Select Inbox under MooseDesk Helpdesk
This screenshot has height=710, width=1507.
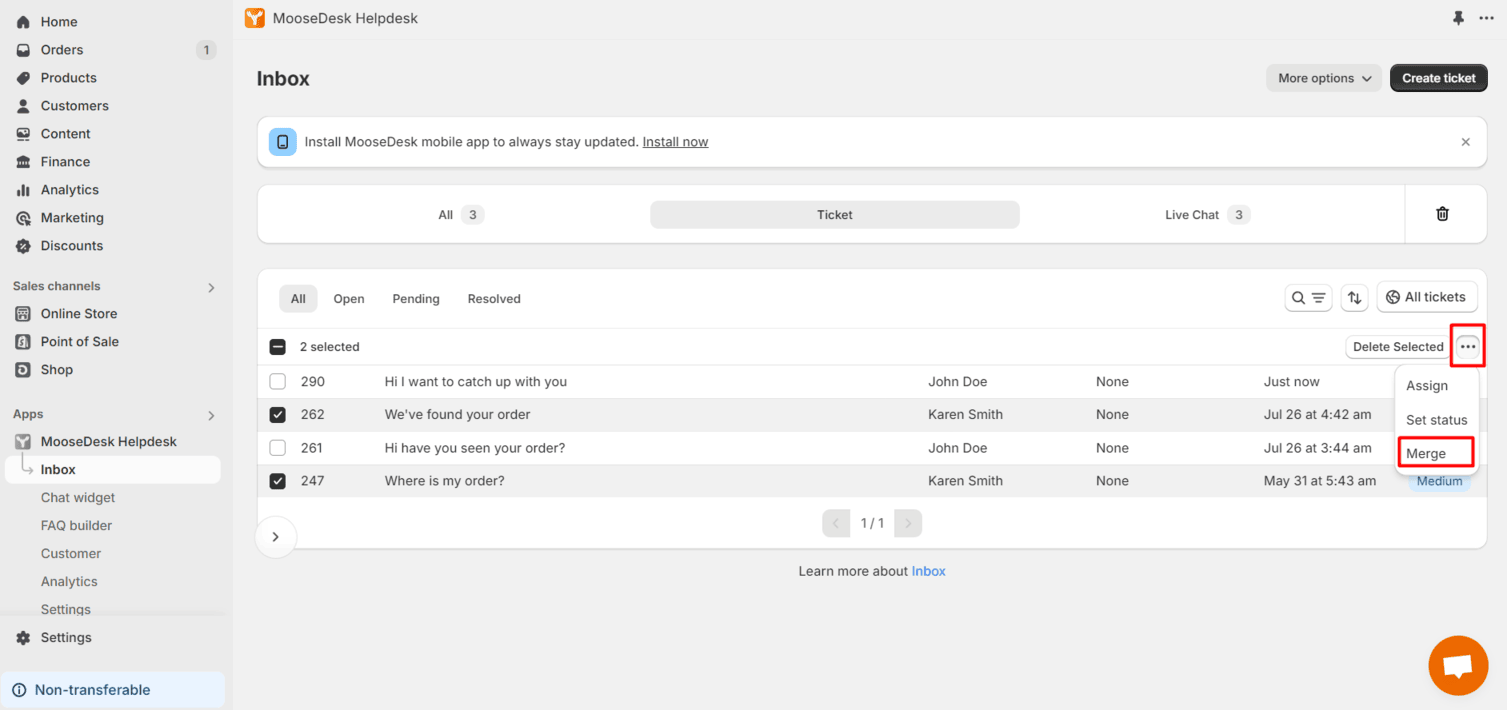(x=58, y=470)
